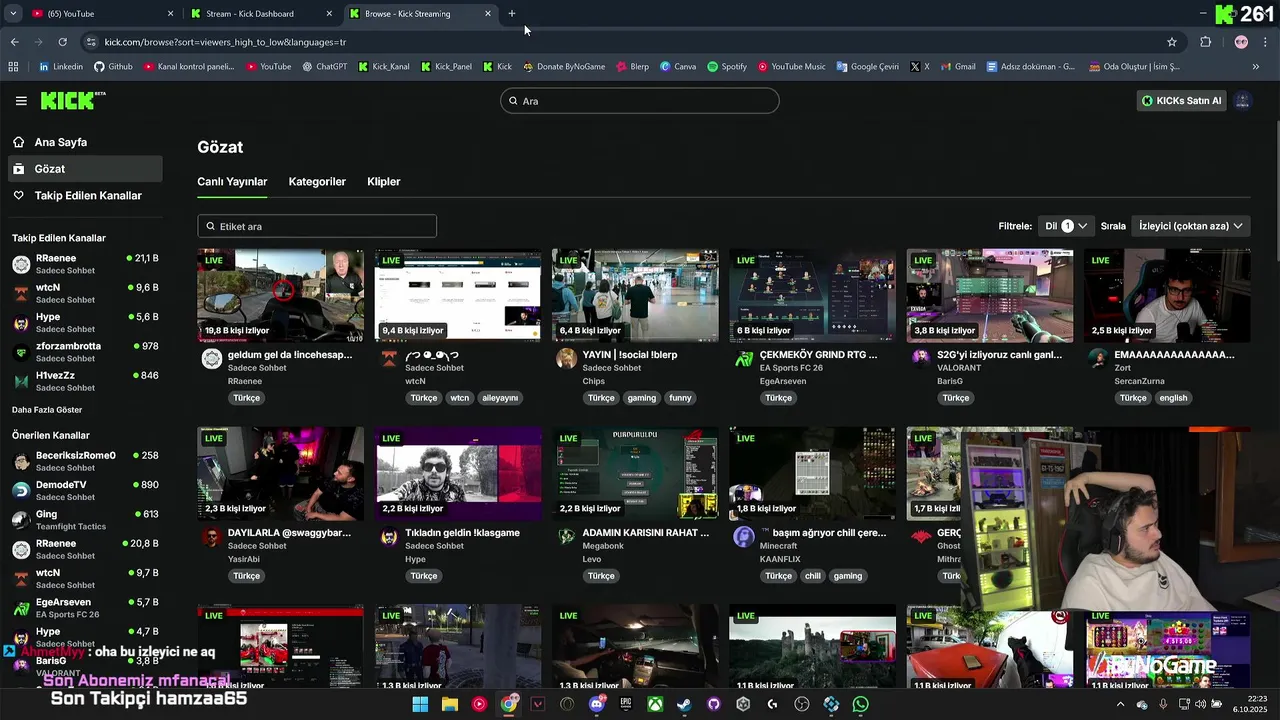Switch to YouTube browser tab
The image size is (1280, 720).
pyautogui.click(x=100, y=14)
